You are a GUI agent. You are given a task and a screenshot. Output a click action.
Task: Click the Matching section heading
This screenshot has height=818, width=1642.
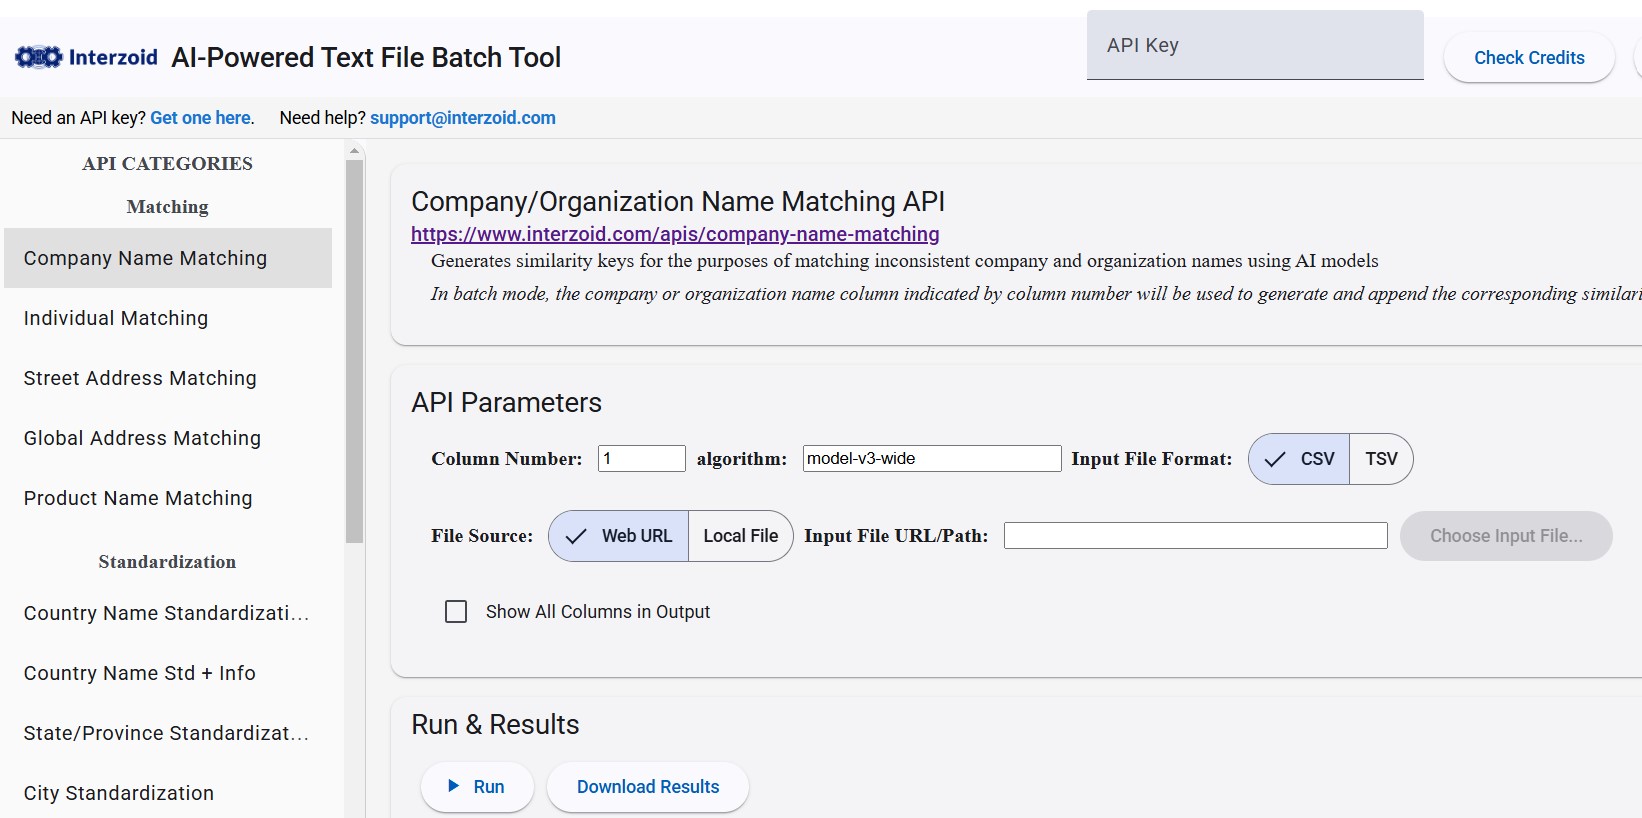168,207
